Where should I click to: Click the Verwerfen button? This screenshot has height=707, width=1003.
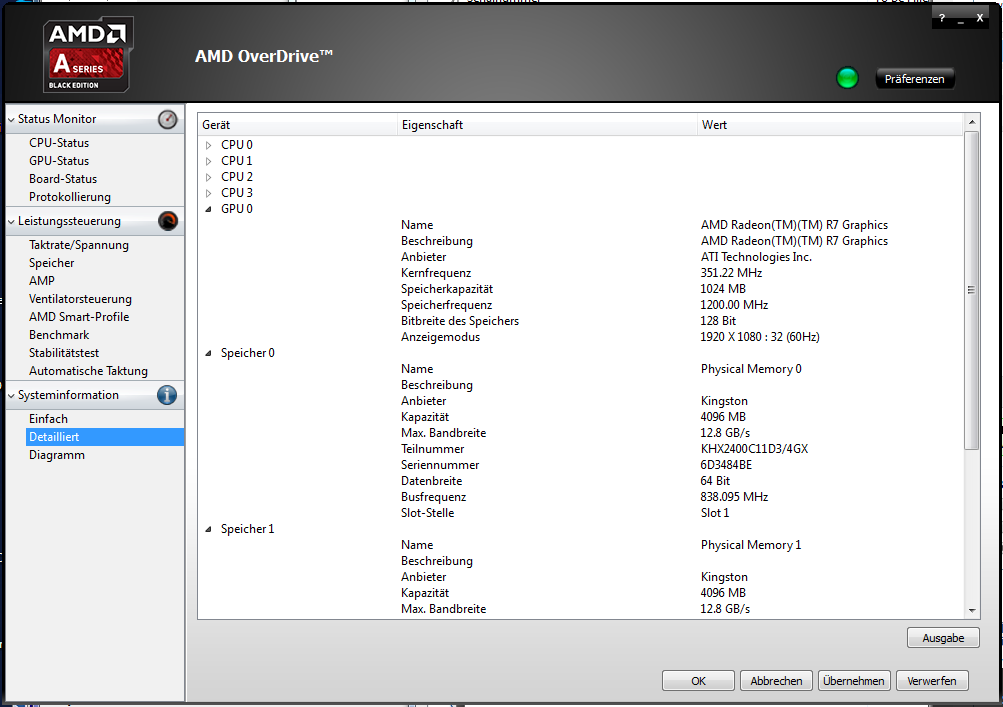coord(932,681)
